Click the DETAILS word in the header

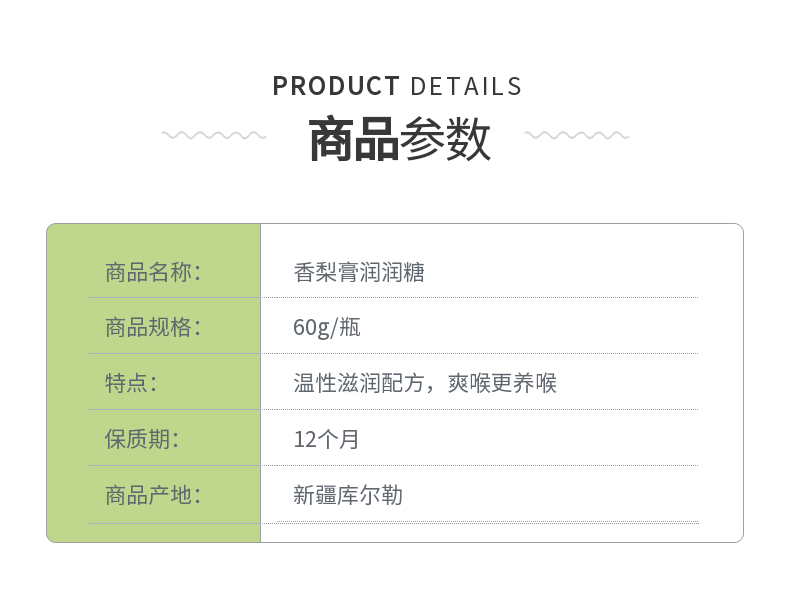[x=466, y=86]
